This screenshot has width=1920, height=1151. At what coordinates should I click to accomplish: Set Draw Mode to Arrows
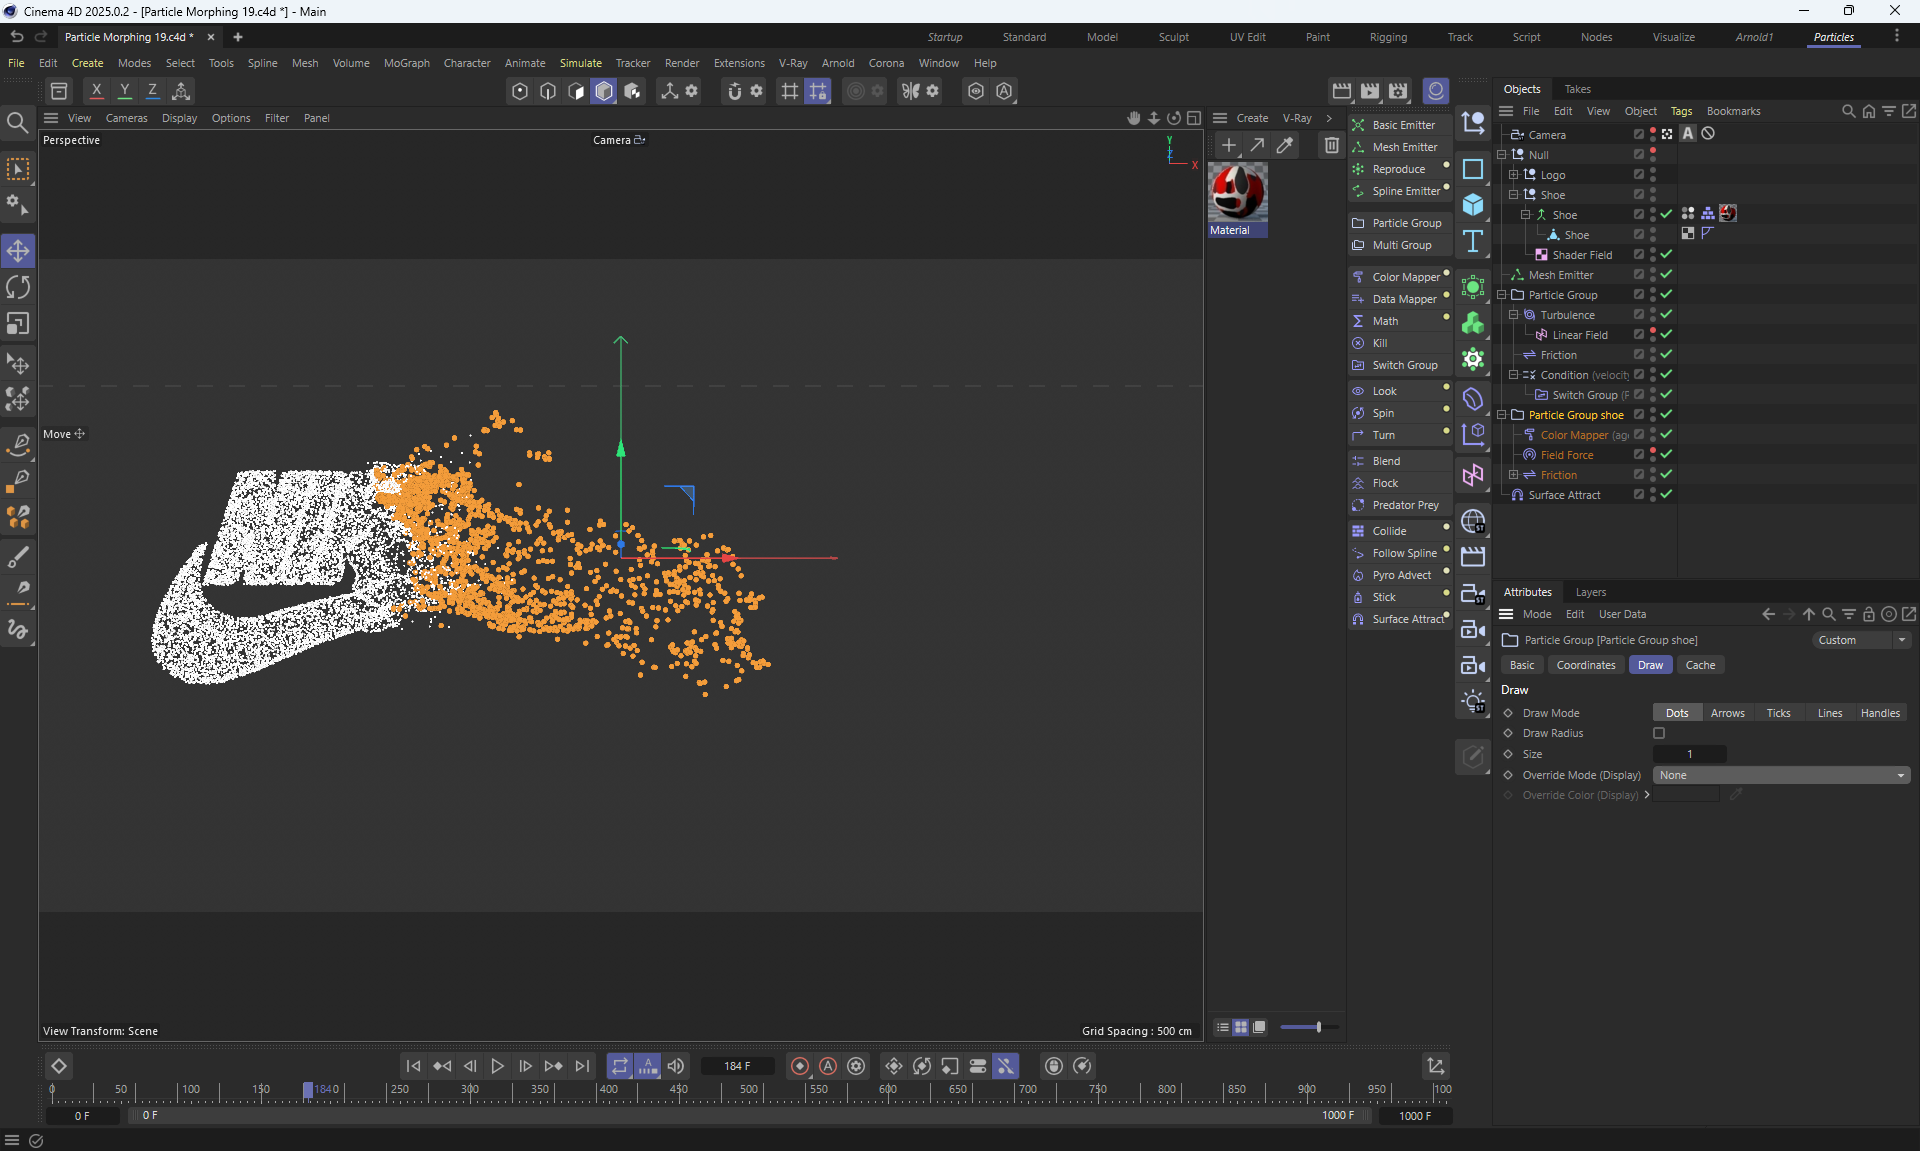coord(1727,713)
